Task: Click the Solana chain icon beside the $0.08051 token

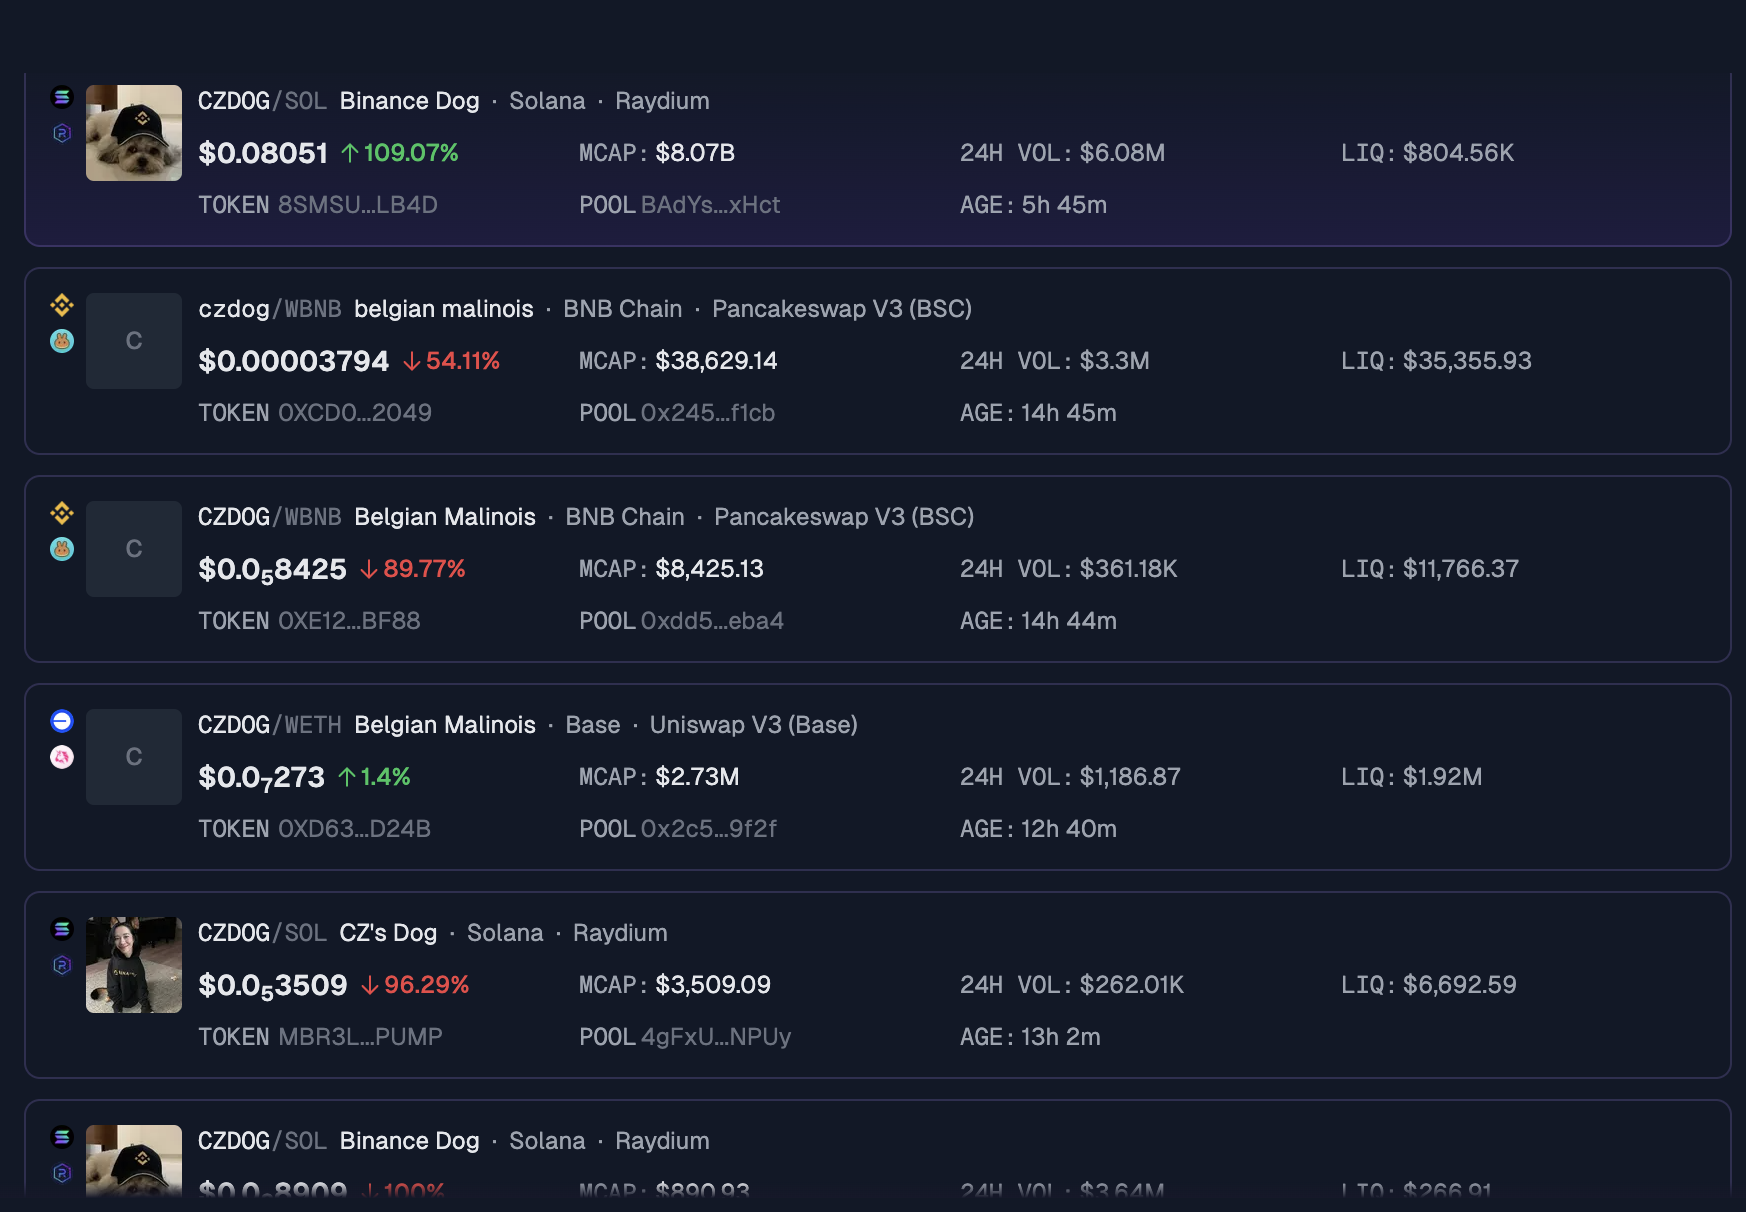Action: [62, 97]
